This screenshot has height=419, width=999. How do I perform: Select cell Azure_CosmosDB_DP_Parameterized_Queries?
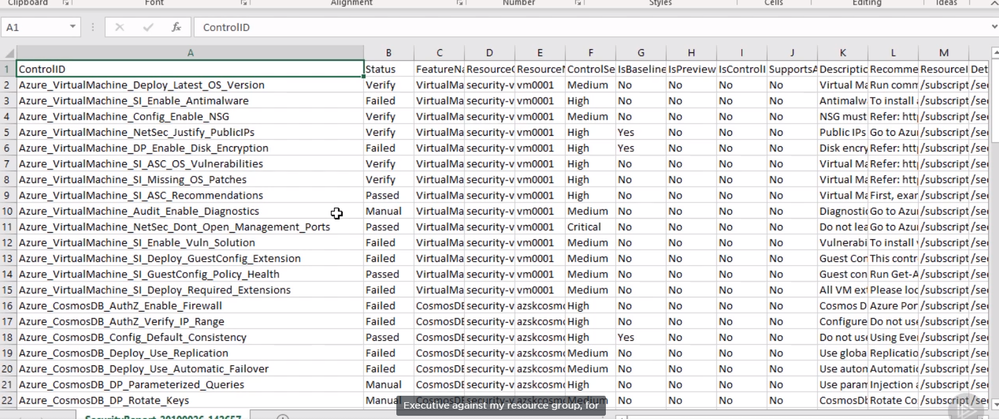(x=190, y=384)
